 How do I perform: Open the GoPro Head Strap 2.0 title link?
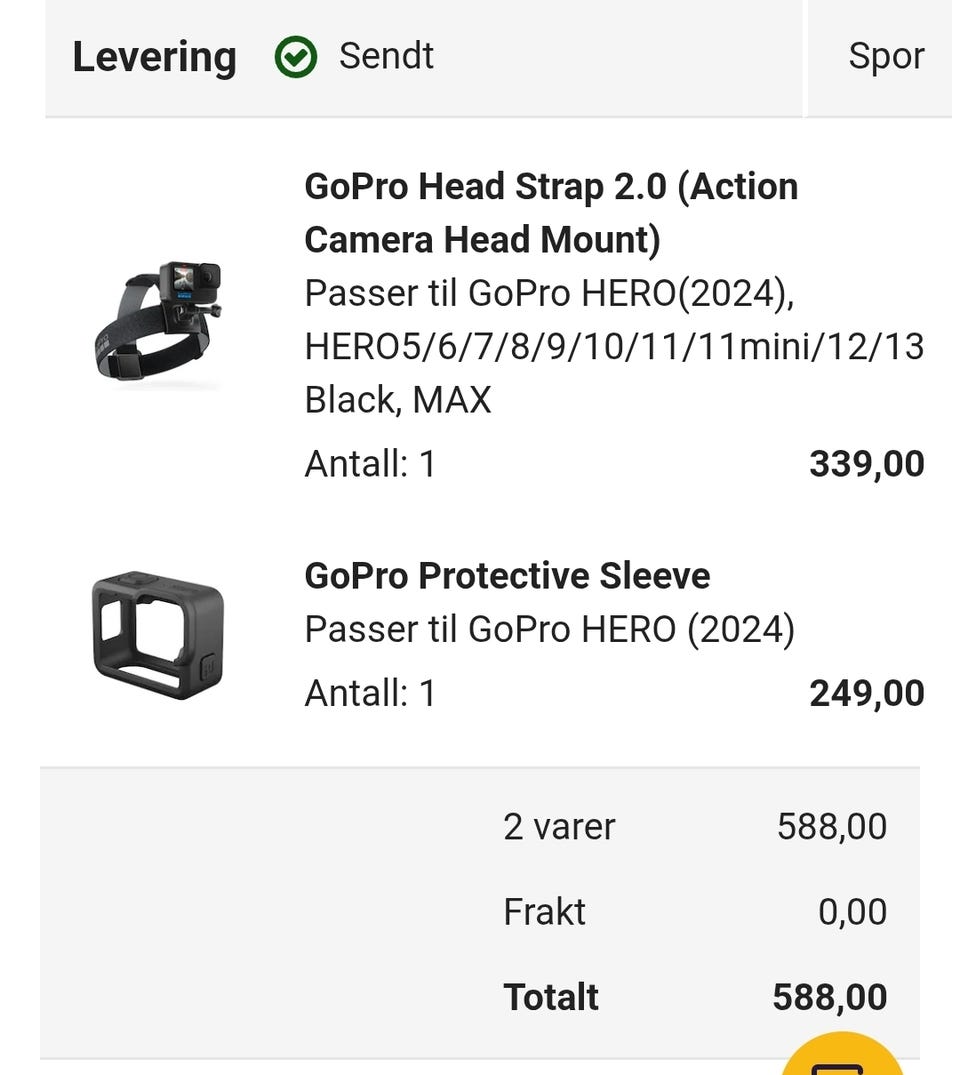pos(550,213)
